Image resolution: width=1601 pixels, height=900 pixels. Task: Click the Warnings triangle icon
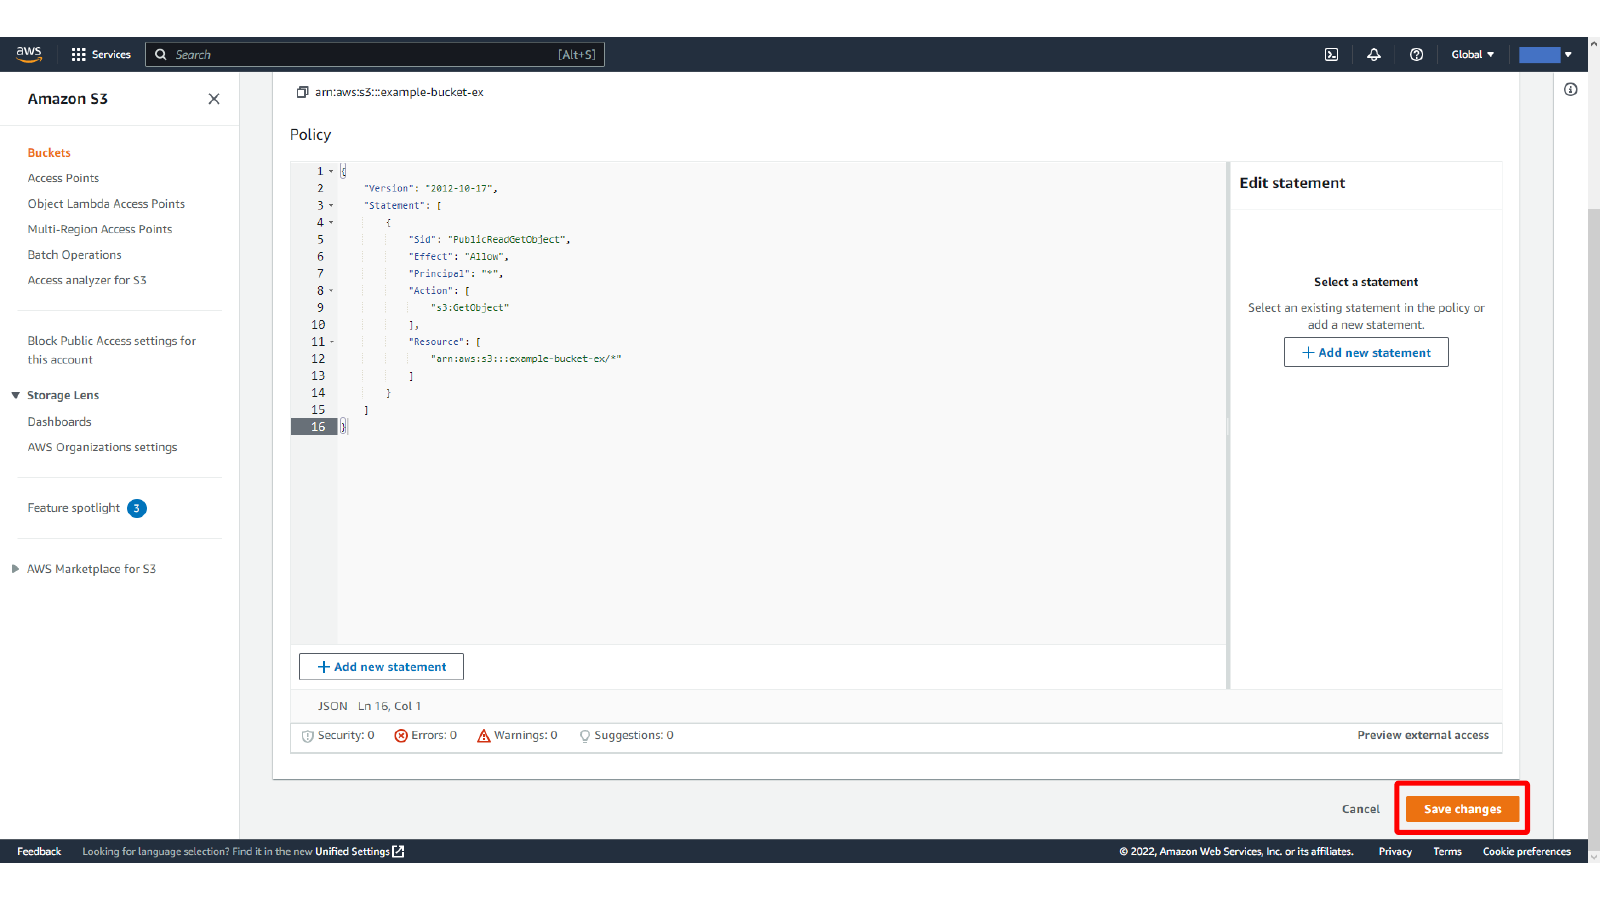[484, 736]
